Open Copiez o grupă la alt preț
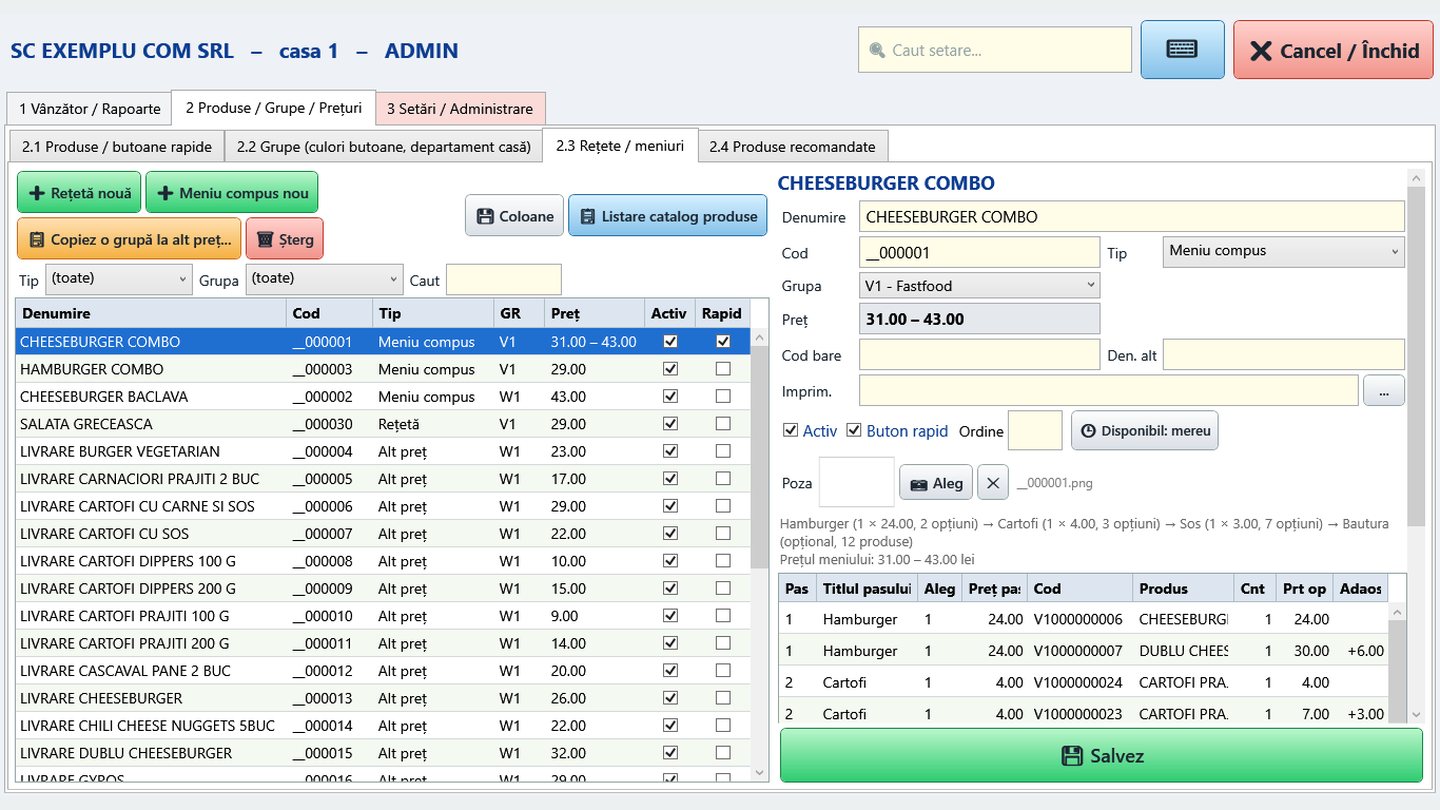Viewport: 1440px width, 810px height. tap(129, 239)
